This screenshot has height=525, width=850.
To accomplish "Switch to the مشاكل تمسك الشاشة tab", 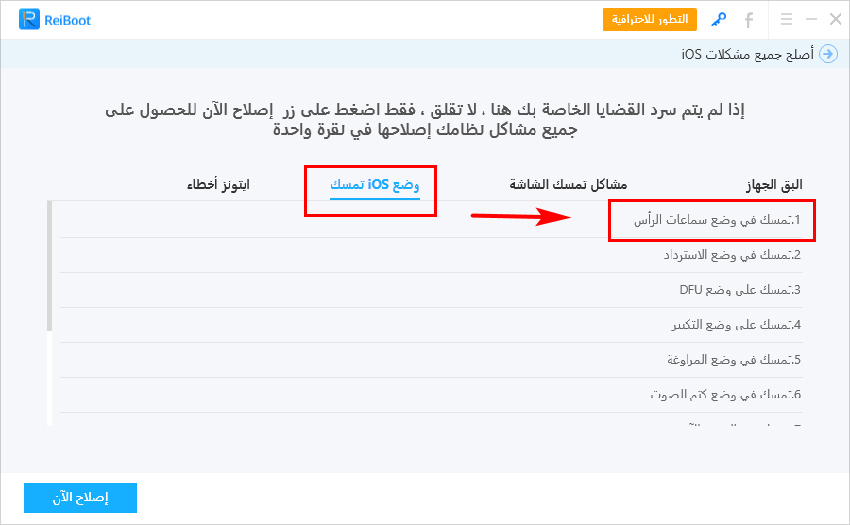I will coord(568,184).
